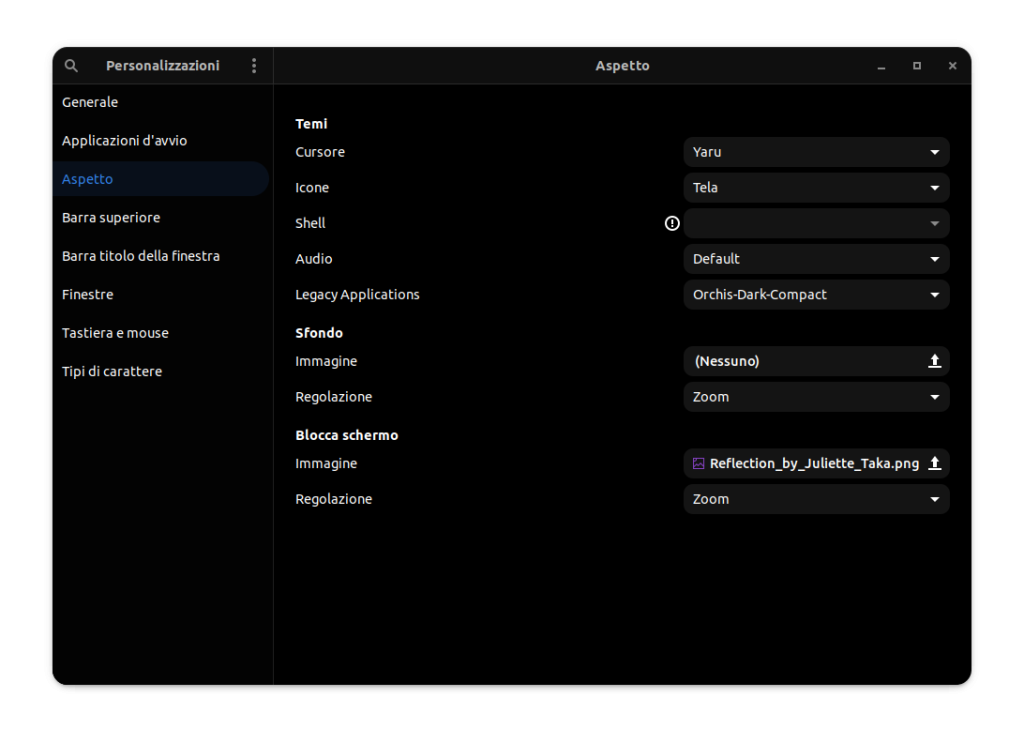The height and width of the screenshot is (743, 1024).
Task: Click upload icon for lock screen image
Action: click(x=935, y=463)
